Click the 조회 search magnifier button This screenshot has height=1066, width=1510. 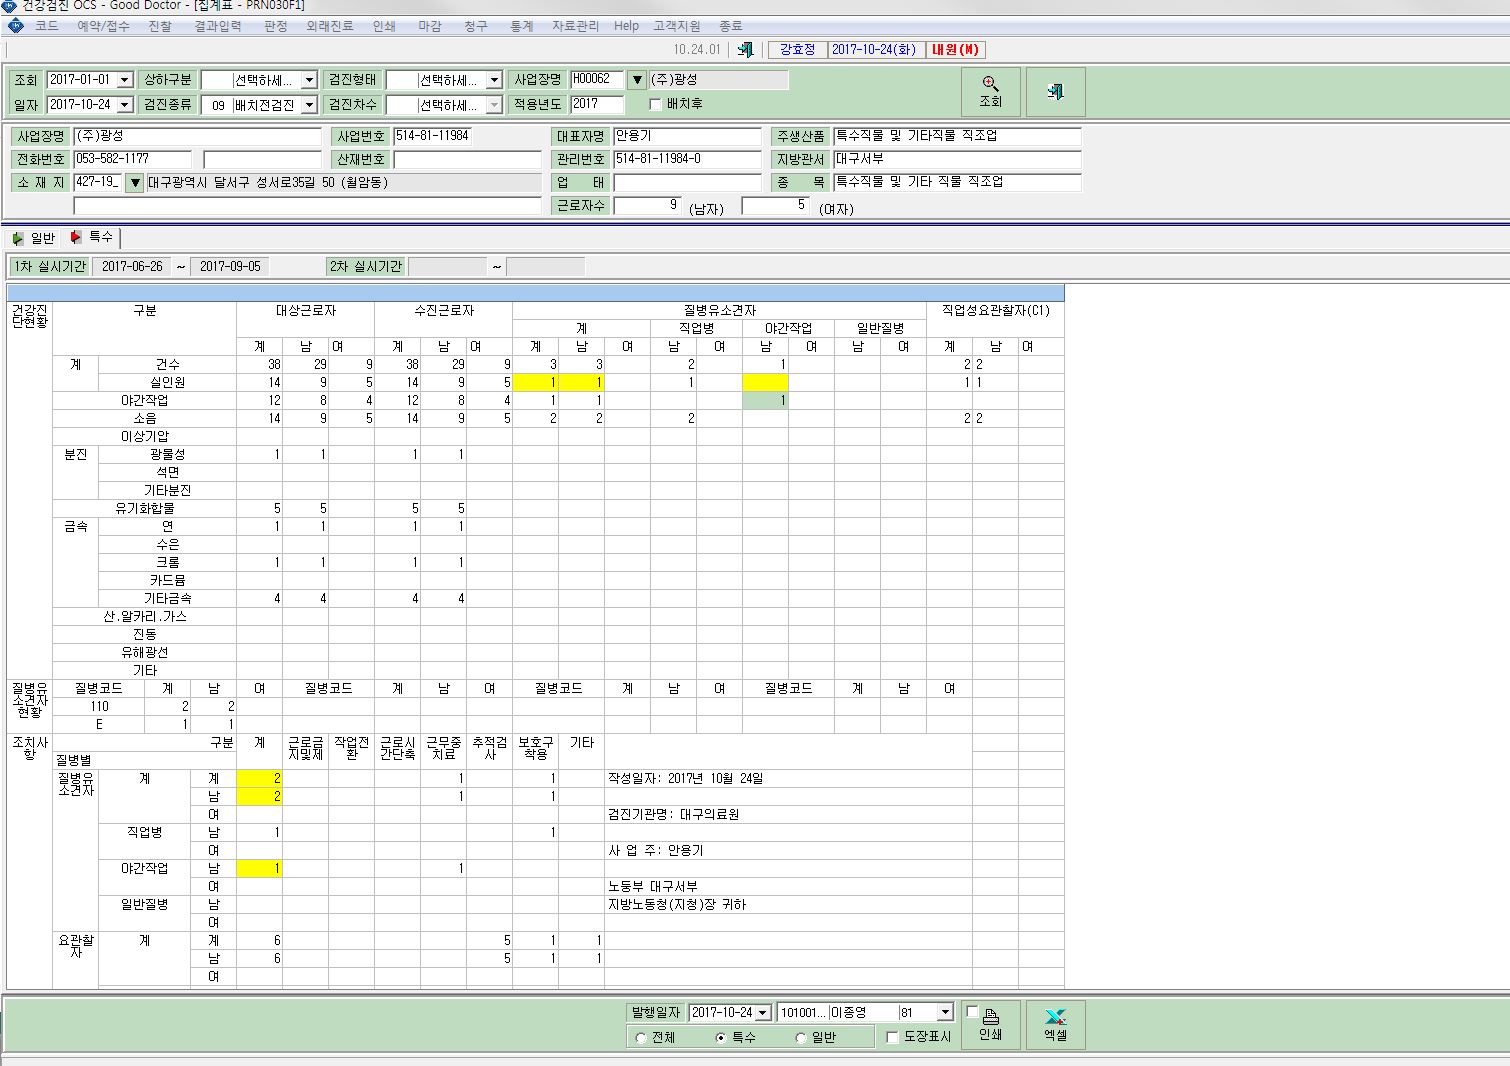tap(990, 91)
